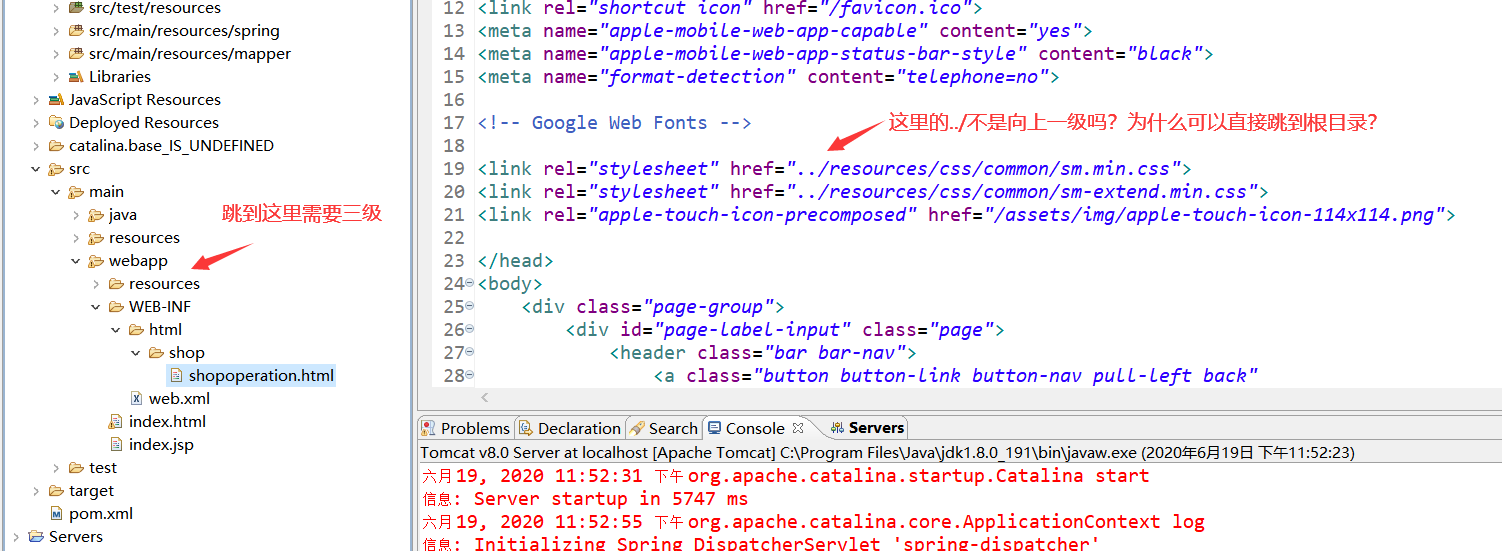Expand the resources folder under main
Viewport: 1502px width, 551px height.
[x=76, y=238]
